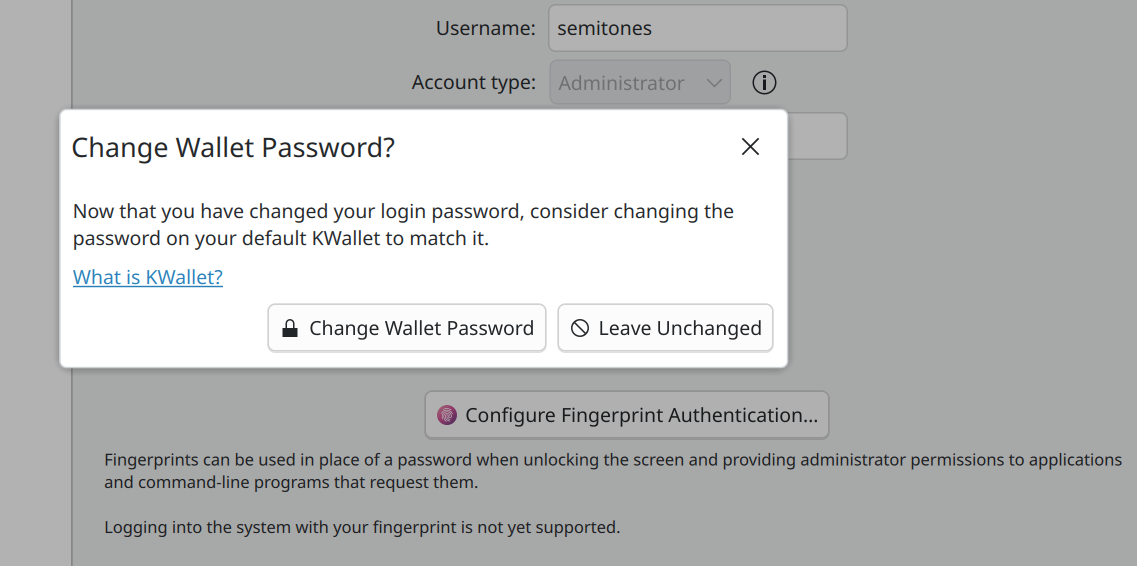The width and height of the screenshot is (1137, 566).
Task: Click the left sidebar panel area
Action: [35, 300]
